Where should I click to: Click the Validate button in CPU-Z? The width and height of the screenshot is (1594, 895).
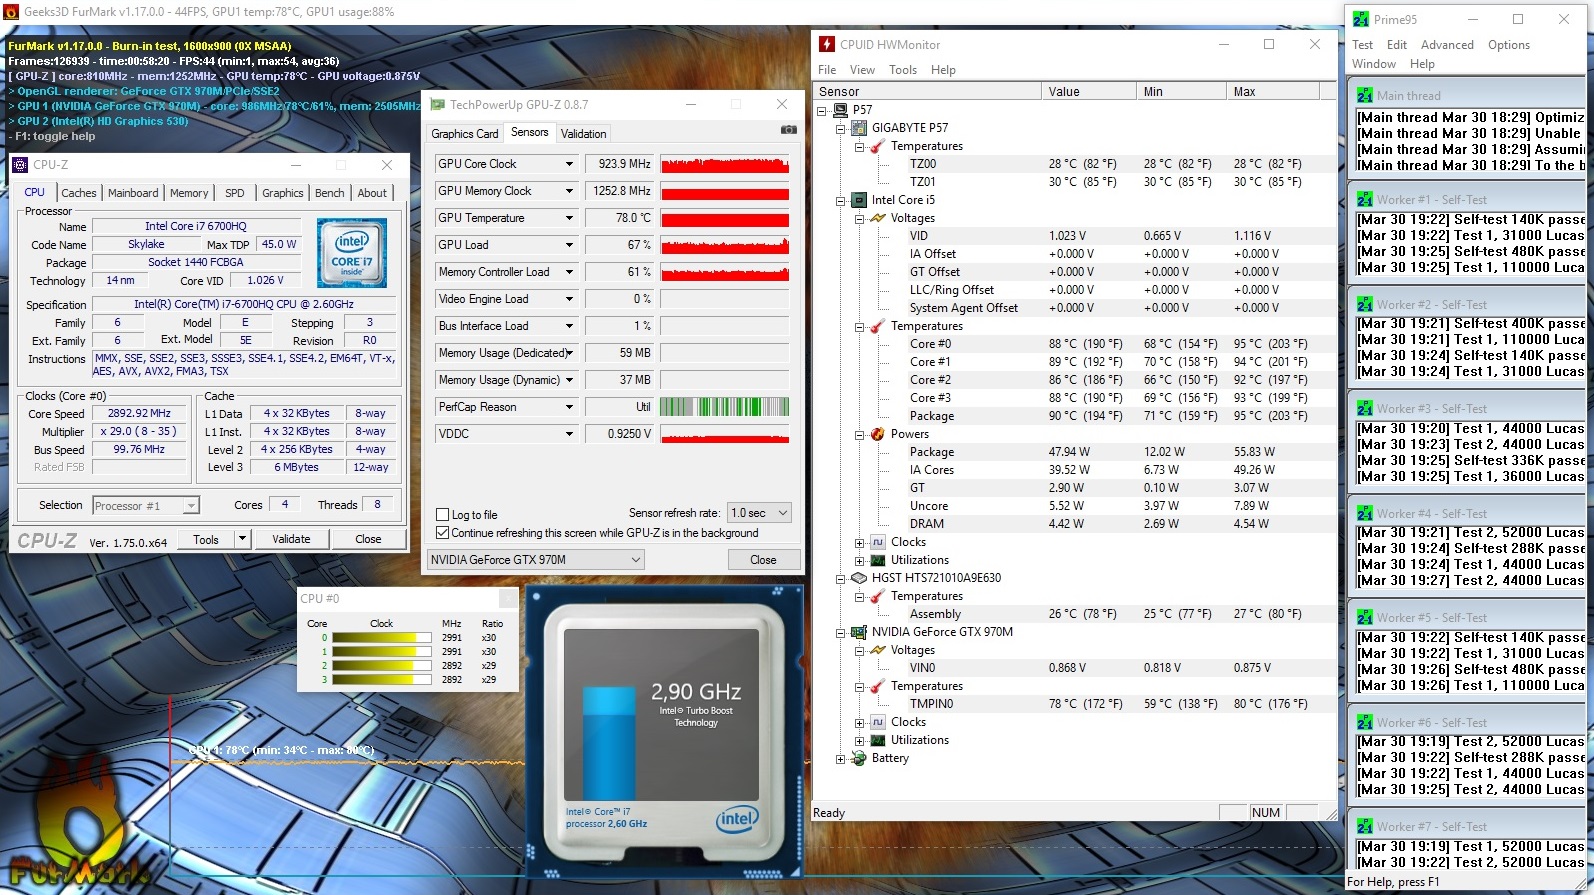pos(291,539)
